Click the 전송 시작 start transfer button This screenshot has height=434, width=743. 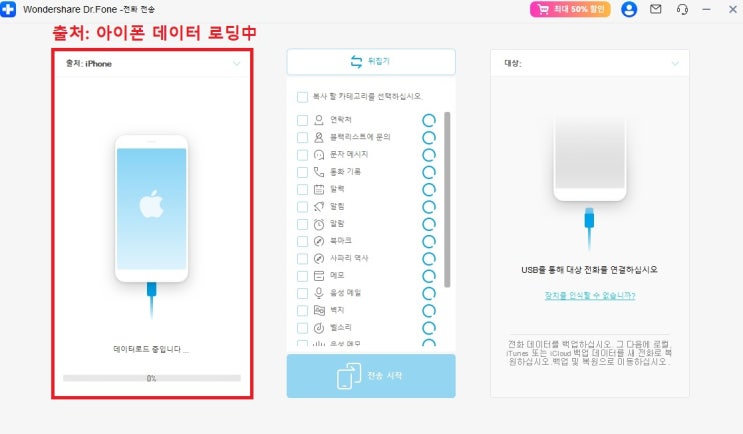point(371,376)
